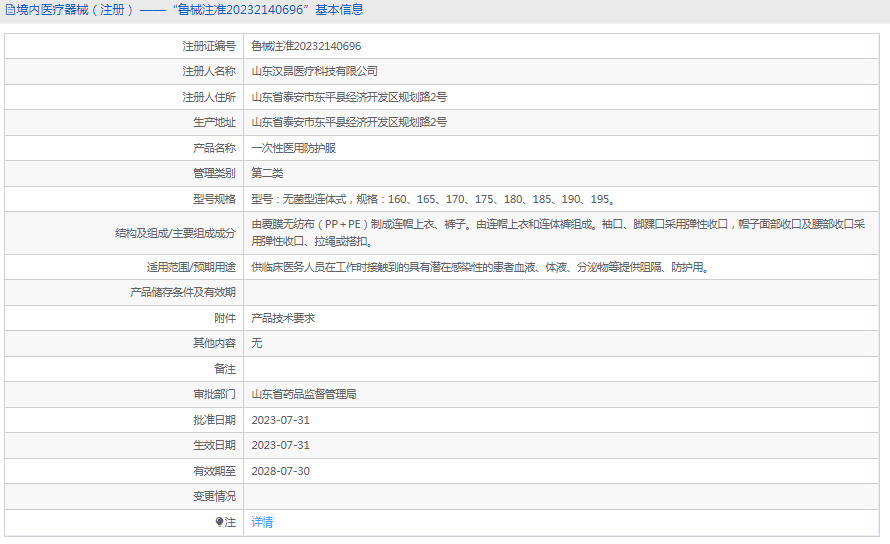The width and height of the screenshot is (890, 544).
Task: Click the 有效期至 label
Action: pos(214,471)
